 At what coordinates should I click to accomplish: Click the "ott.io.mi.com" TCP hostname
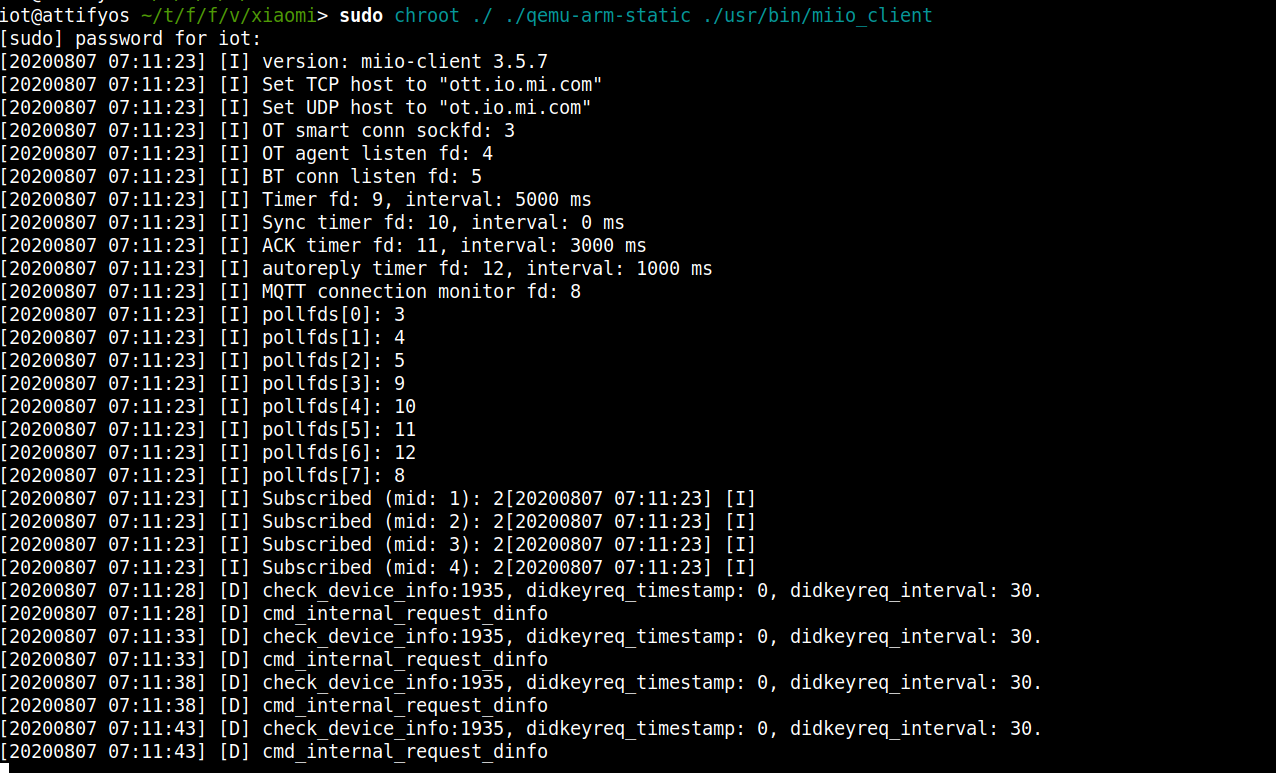(x=520, y=85)
